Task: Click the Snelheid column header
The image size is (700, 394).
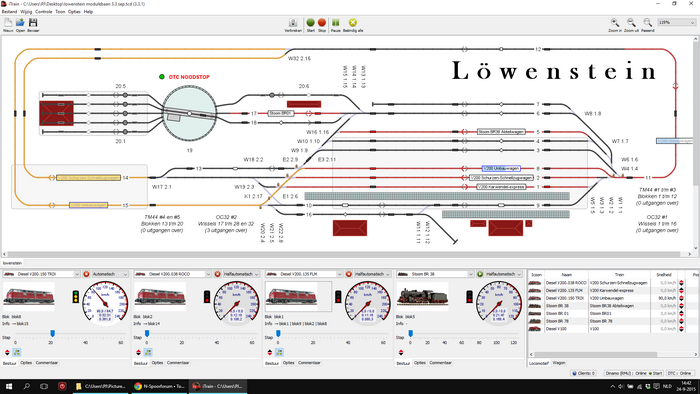Action: click(664, 275)
